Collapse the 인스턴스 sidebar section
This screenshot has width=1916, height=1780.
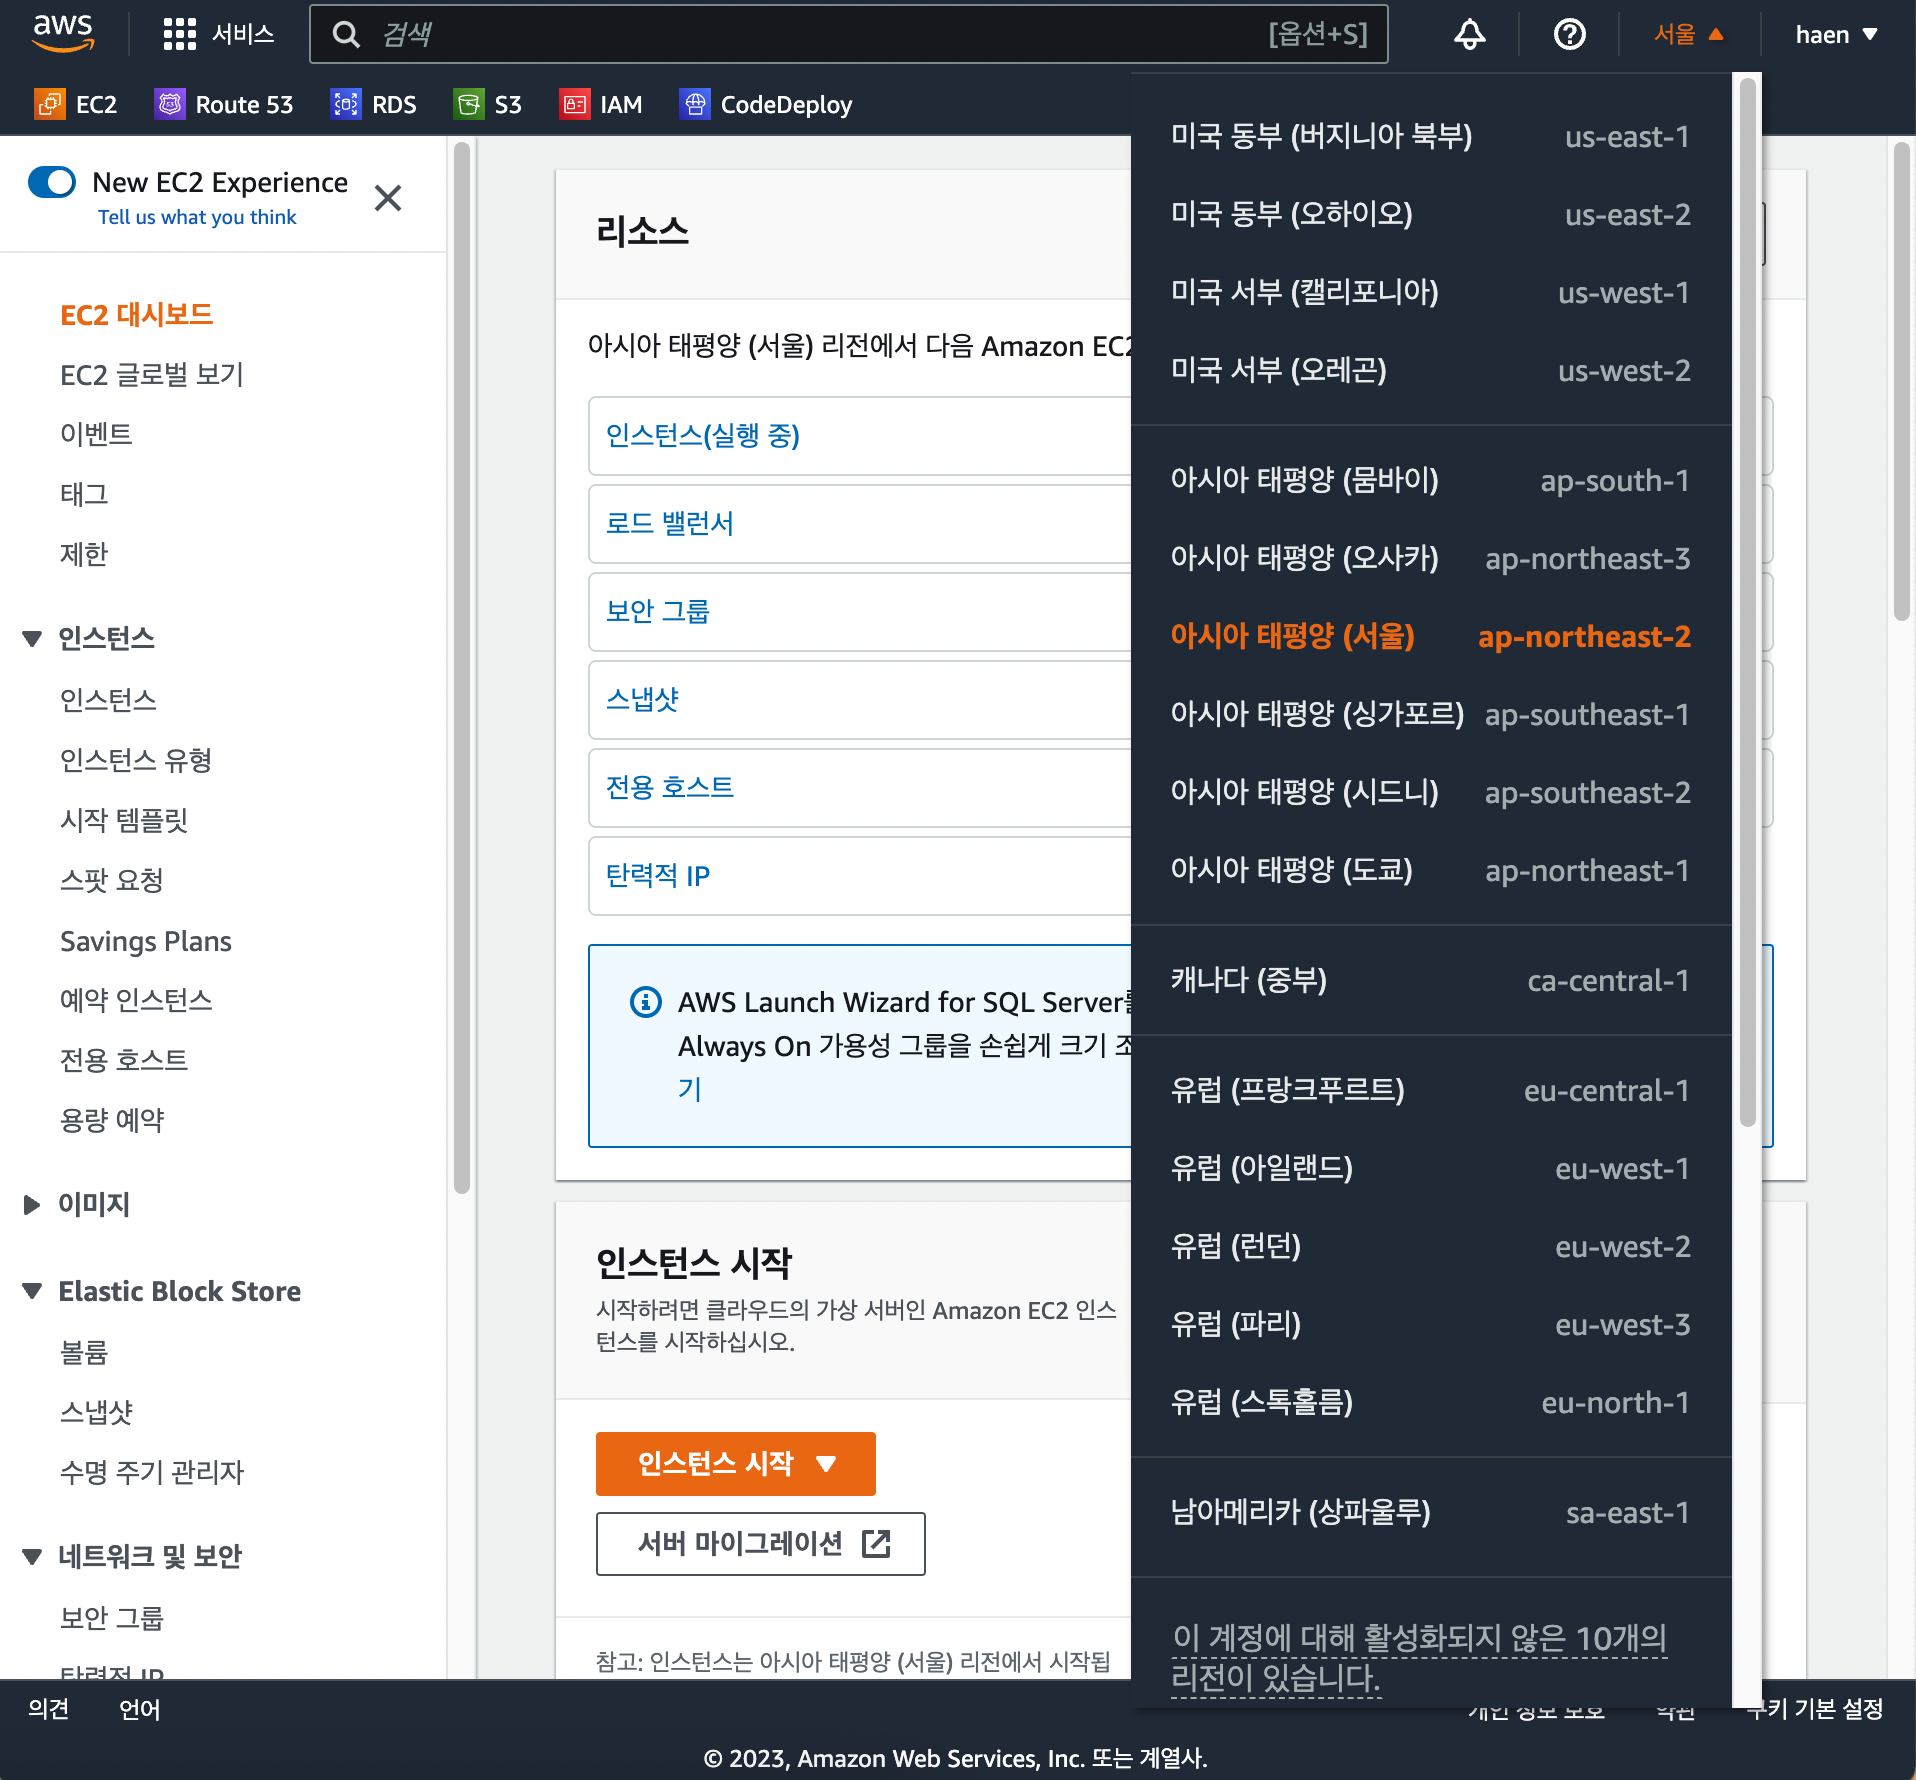(x=32, y=638)
